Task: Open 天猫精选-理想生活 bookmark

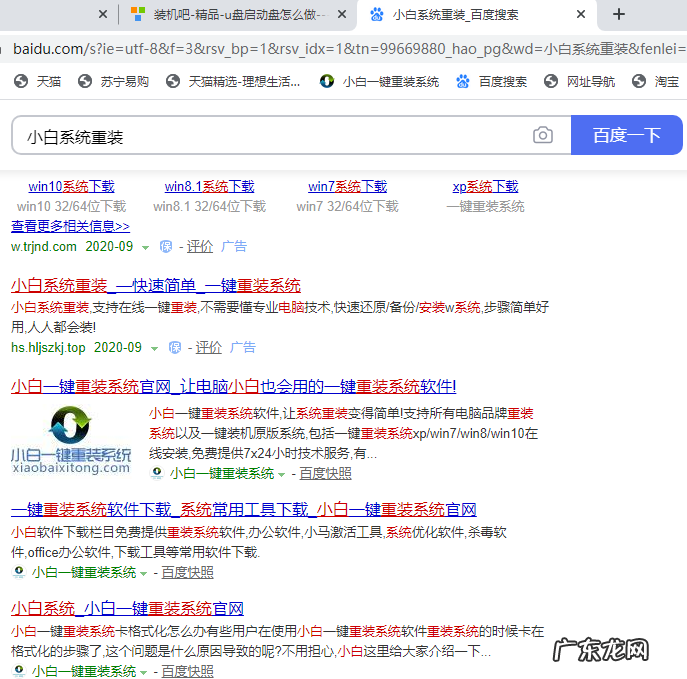Action: [233, 81]
